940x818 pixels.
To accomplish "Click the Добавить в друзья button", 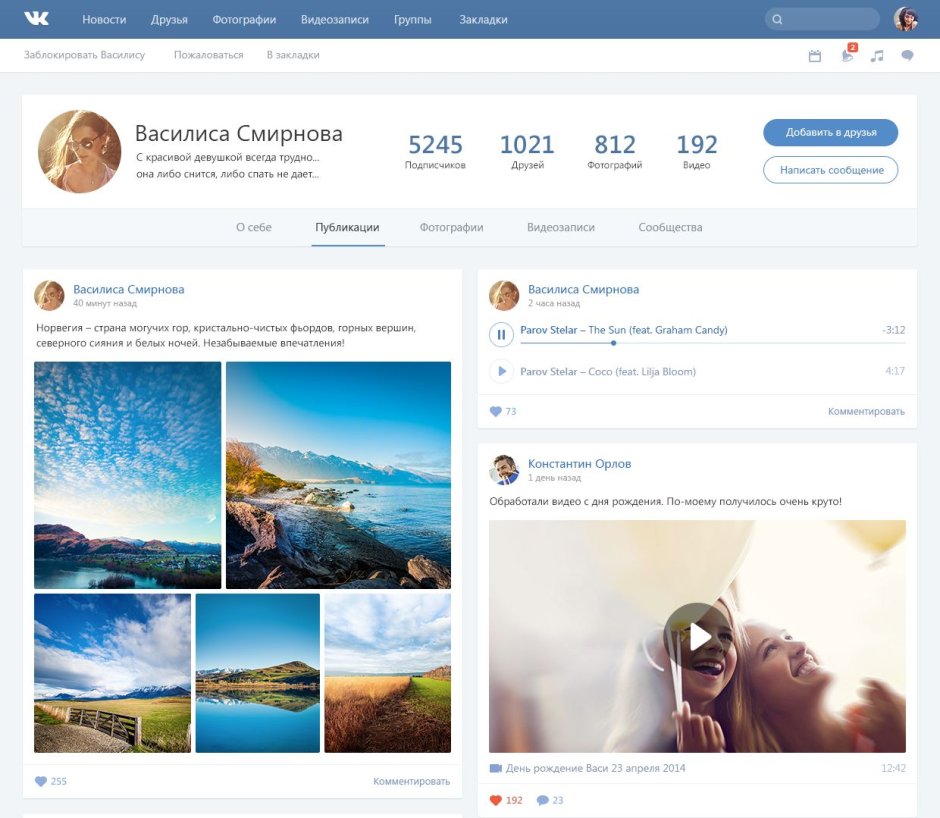I will tap(830, 132).
